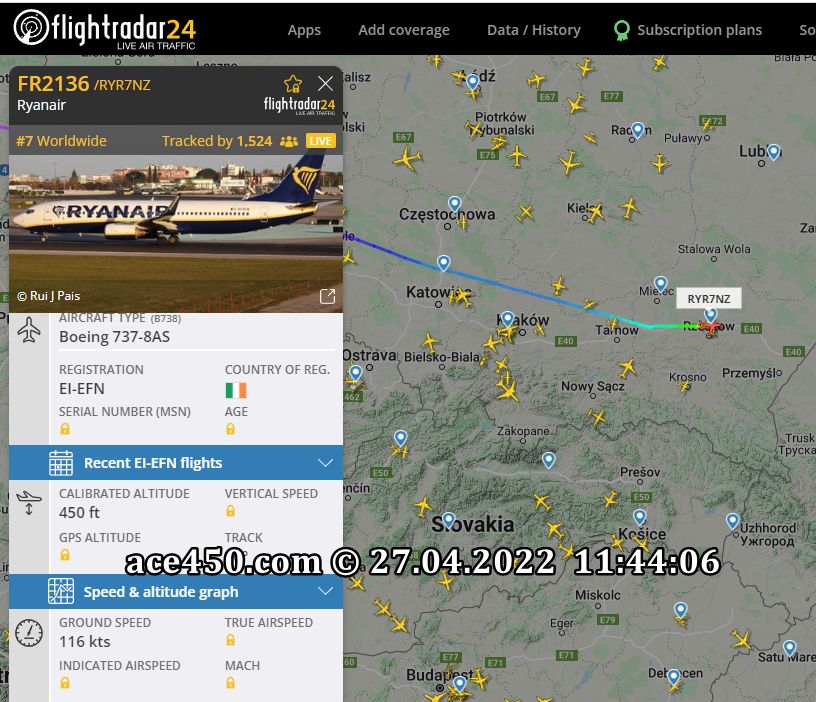Click the LIVE badge
This screenshot has width=816, height=702.
click(321, 141)
